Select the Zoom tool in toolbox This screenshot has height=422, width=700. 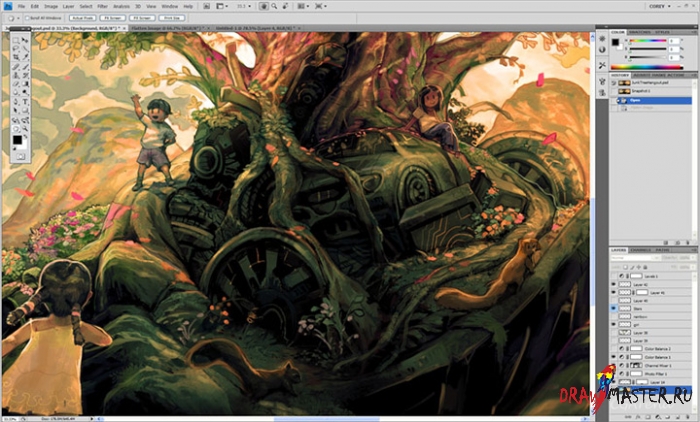pos(25,129)
